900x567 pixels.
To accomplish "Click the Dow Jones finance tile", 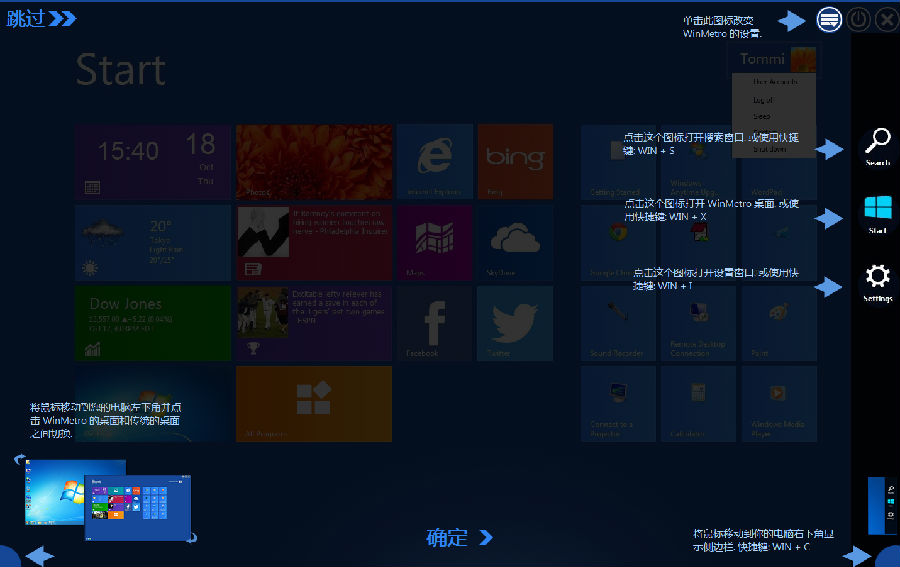I will click(152, 323).
